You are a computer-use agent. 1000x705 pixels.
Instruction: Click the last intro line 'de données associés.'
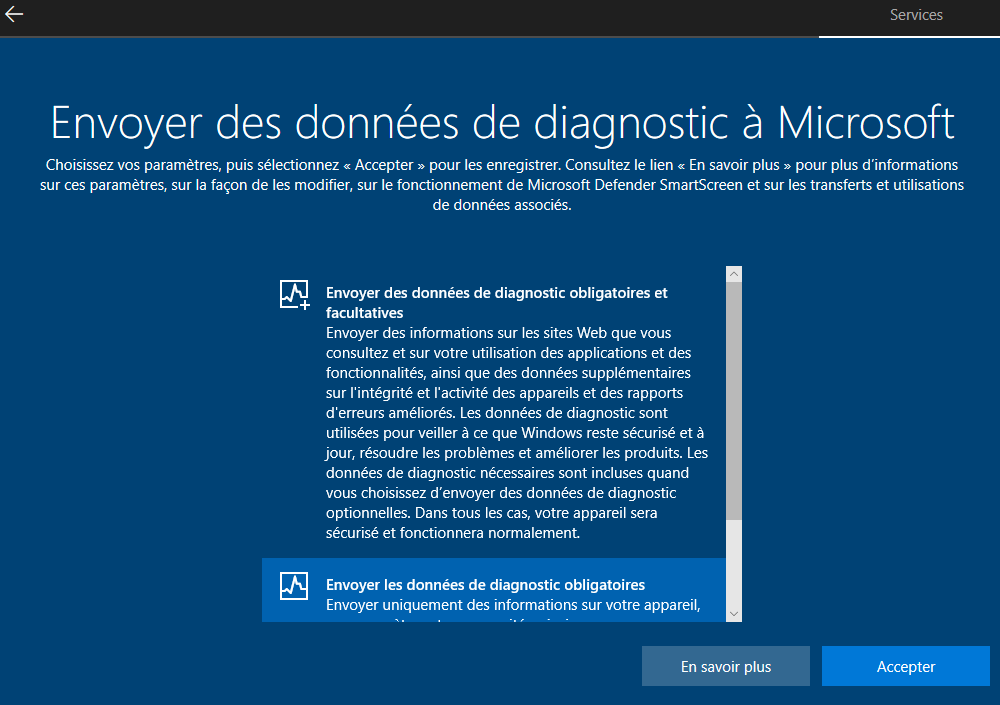tap(502, 205)
